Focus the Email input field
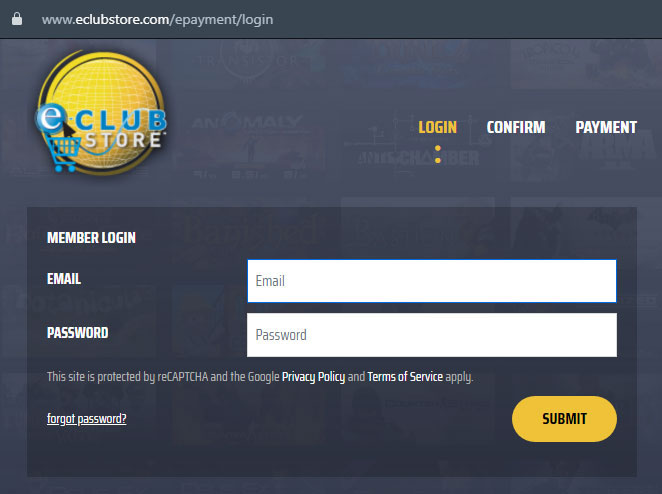This screenshot has height=494, width=662. pos(431,281)
